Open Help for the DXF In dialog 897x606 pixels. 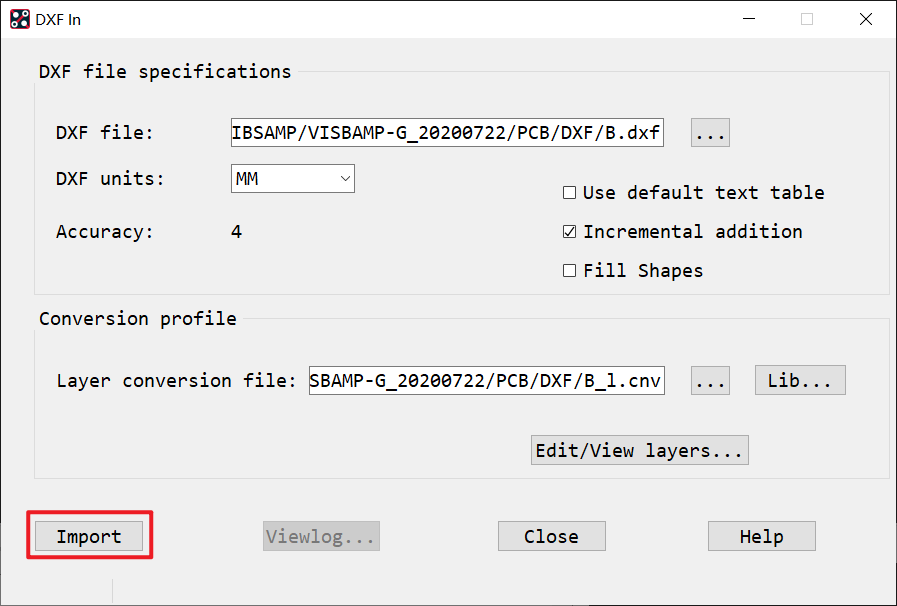coord(761,537)
